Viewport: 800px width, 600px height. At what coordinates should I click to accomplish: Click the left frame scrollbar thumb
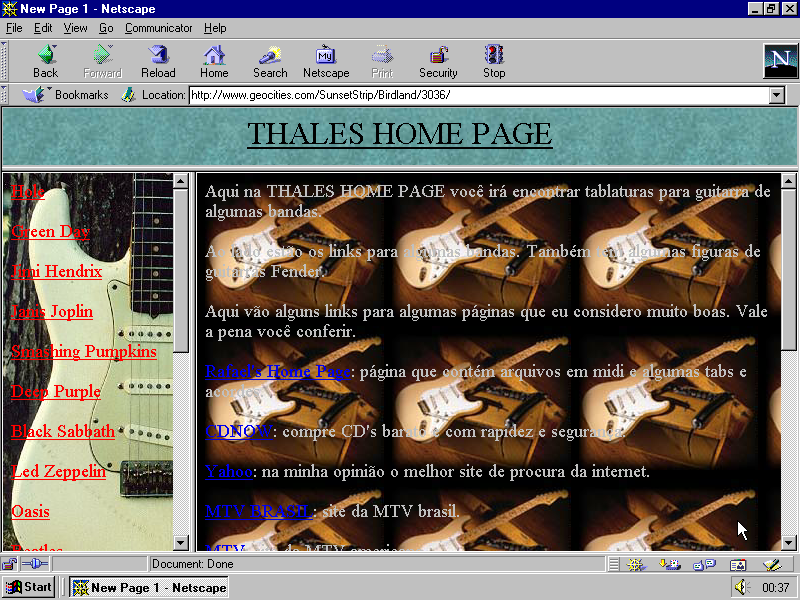181,271
